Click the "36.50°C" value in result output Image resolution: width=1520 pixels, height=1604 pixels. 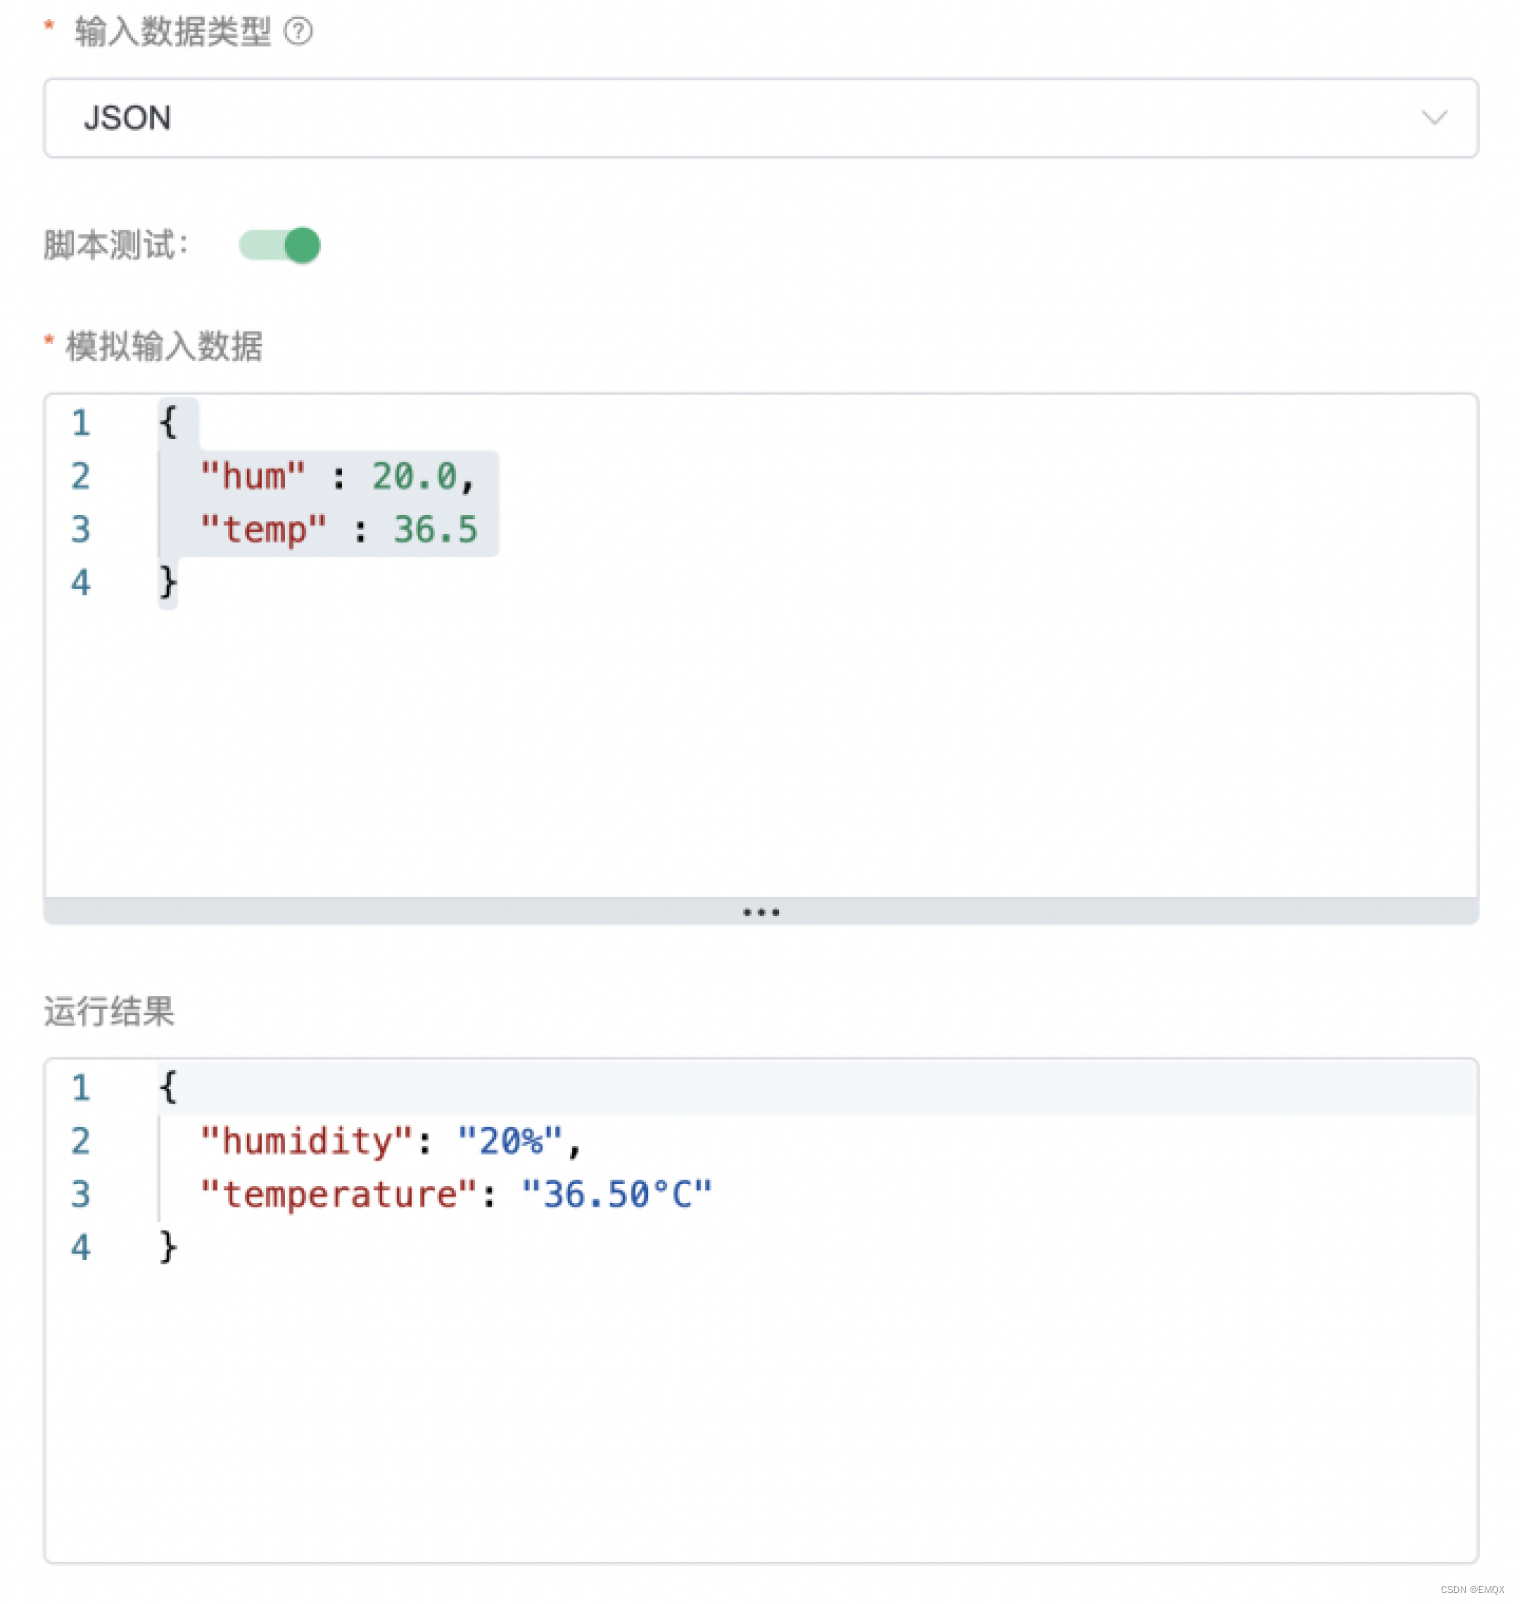(x=616, y=1194)
